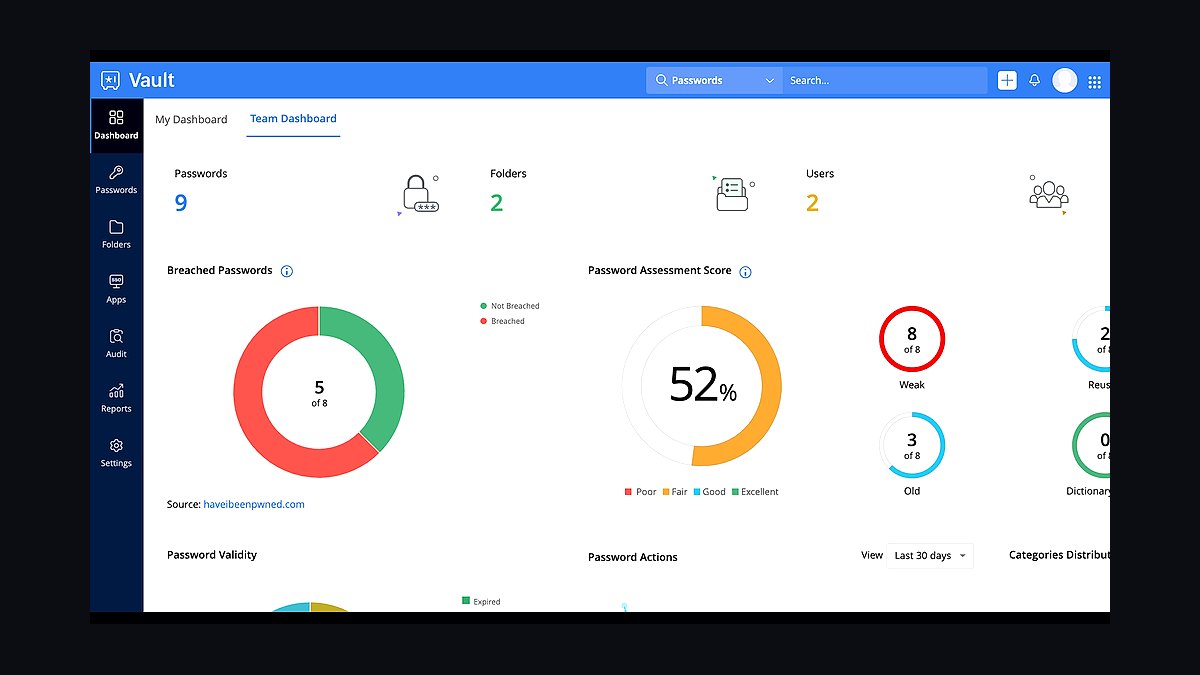Toggle the Expired legend entry
The height and width of the screenshot is (675, 1200).
coord(481,601)
